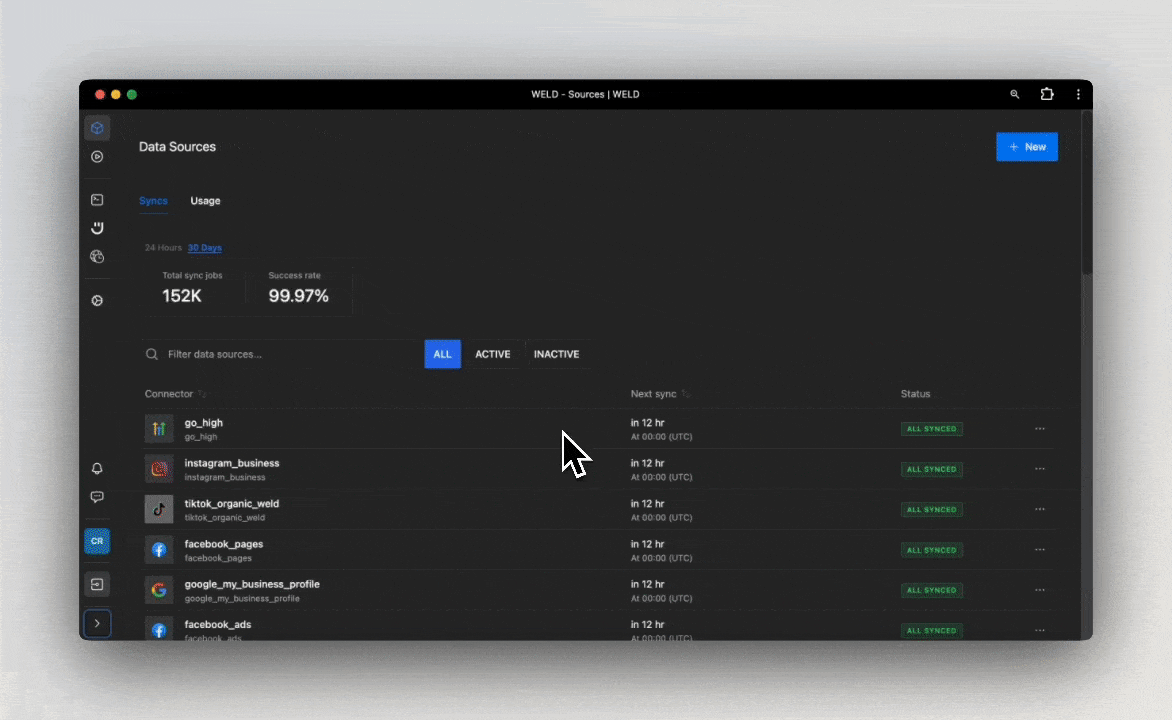Open the terminal editor icon in sidebar
Viewport: 1172px width, 720px height.
97,200
